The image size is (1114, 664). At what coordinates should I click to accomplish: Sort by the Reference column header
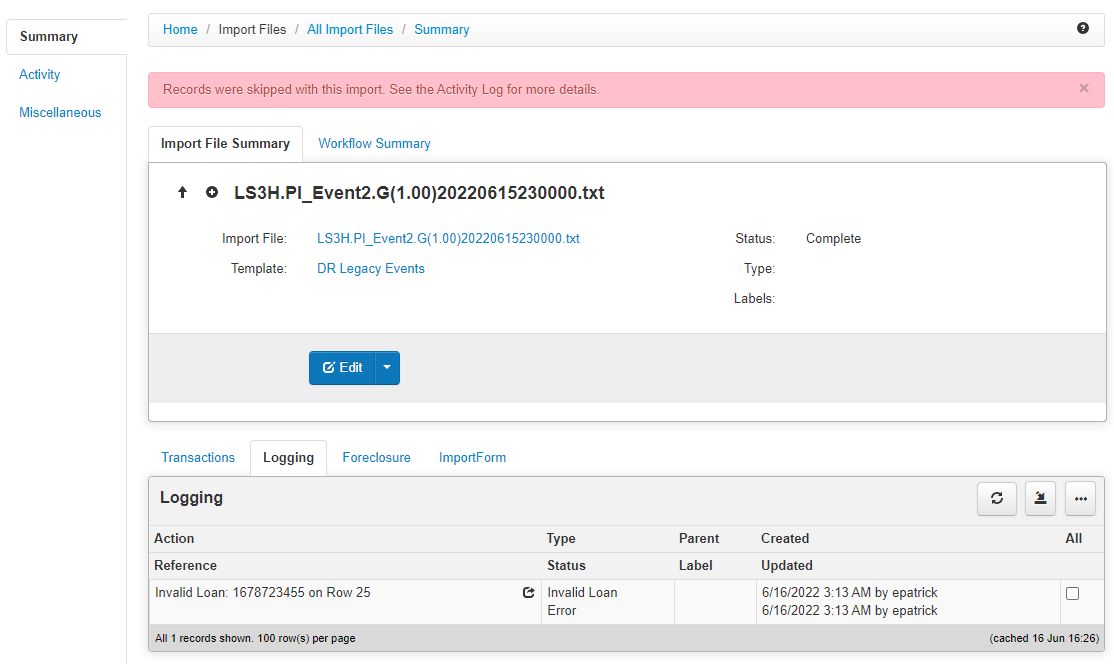coord(185,565)
